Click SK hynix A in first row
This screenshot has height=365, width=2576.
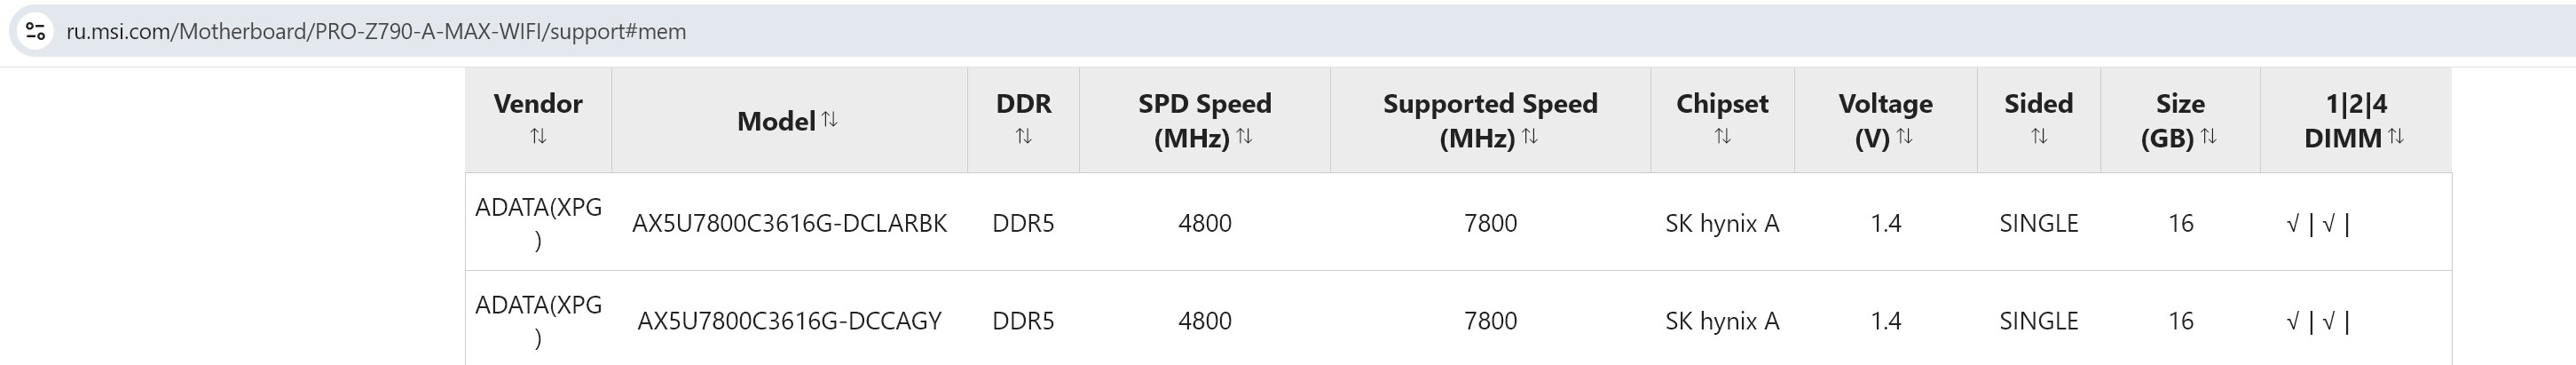pyautogui.click(x=1722, y=223)
